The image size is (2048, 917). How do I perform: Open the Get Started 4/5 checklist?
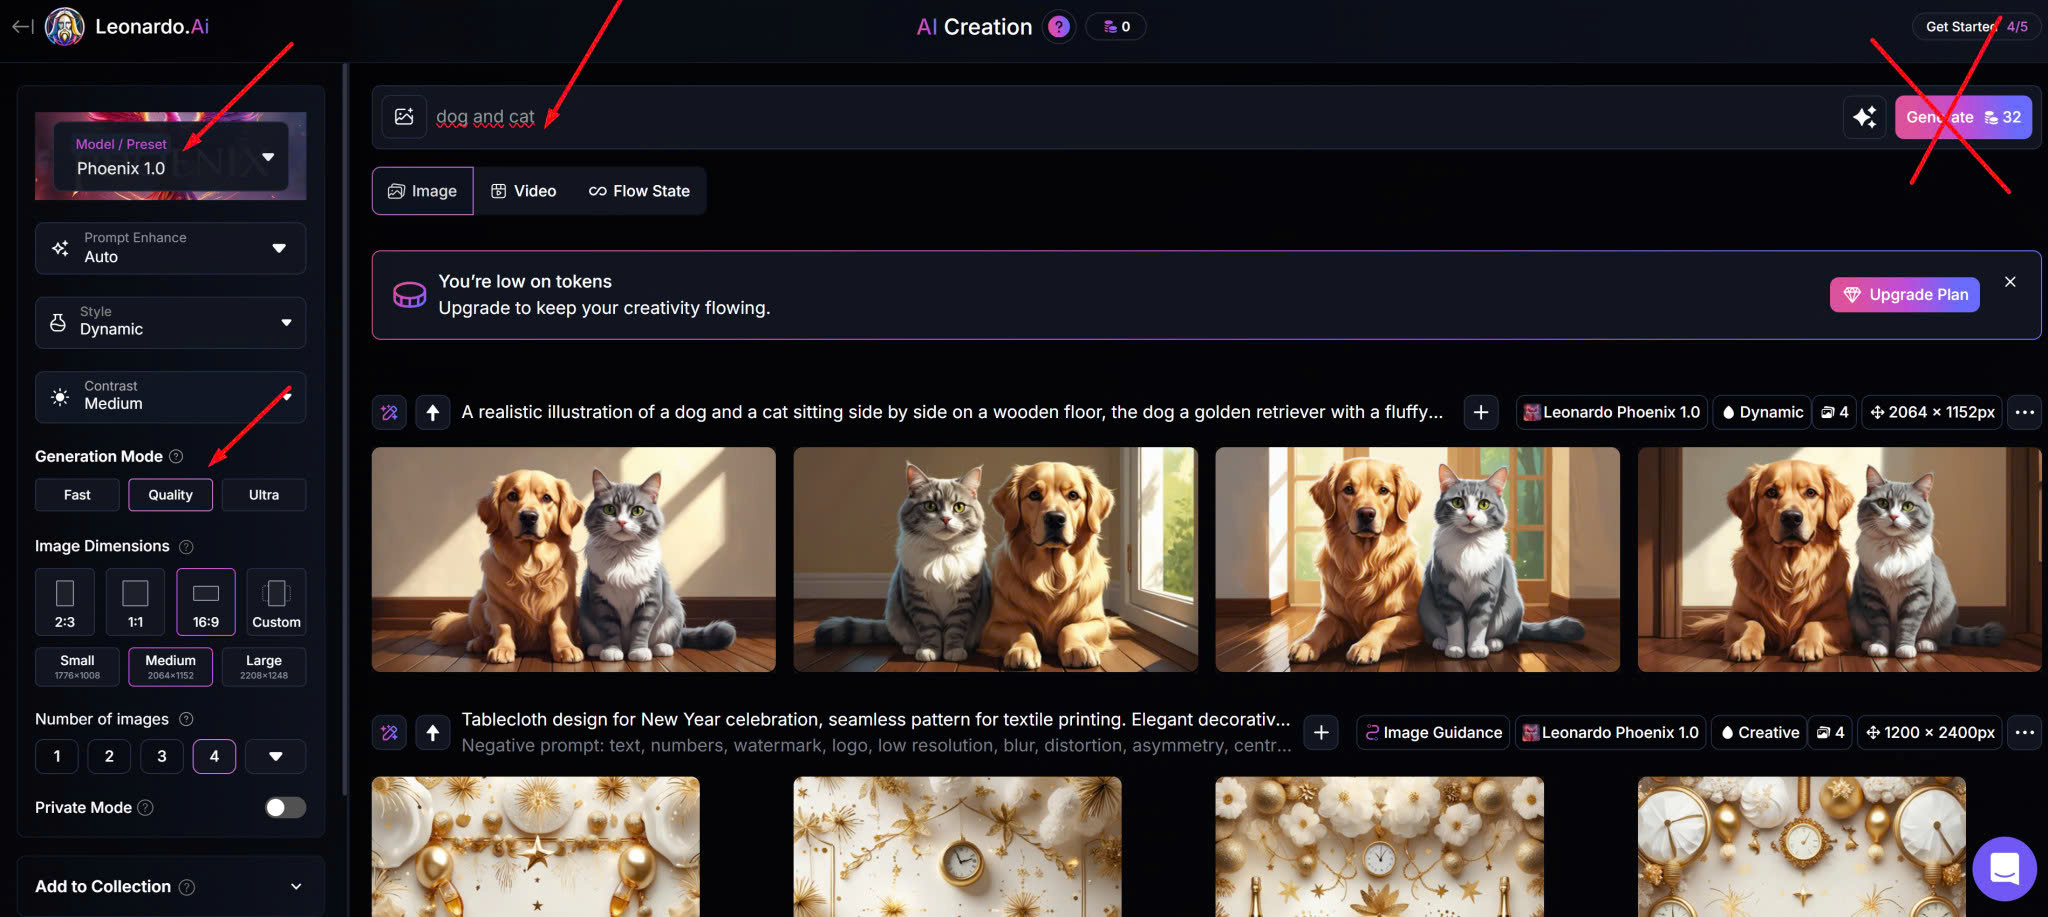pos(1976,27)
